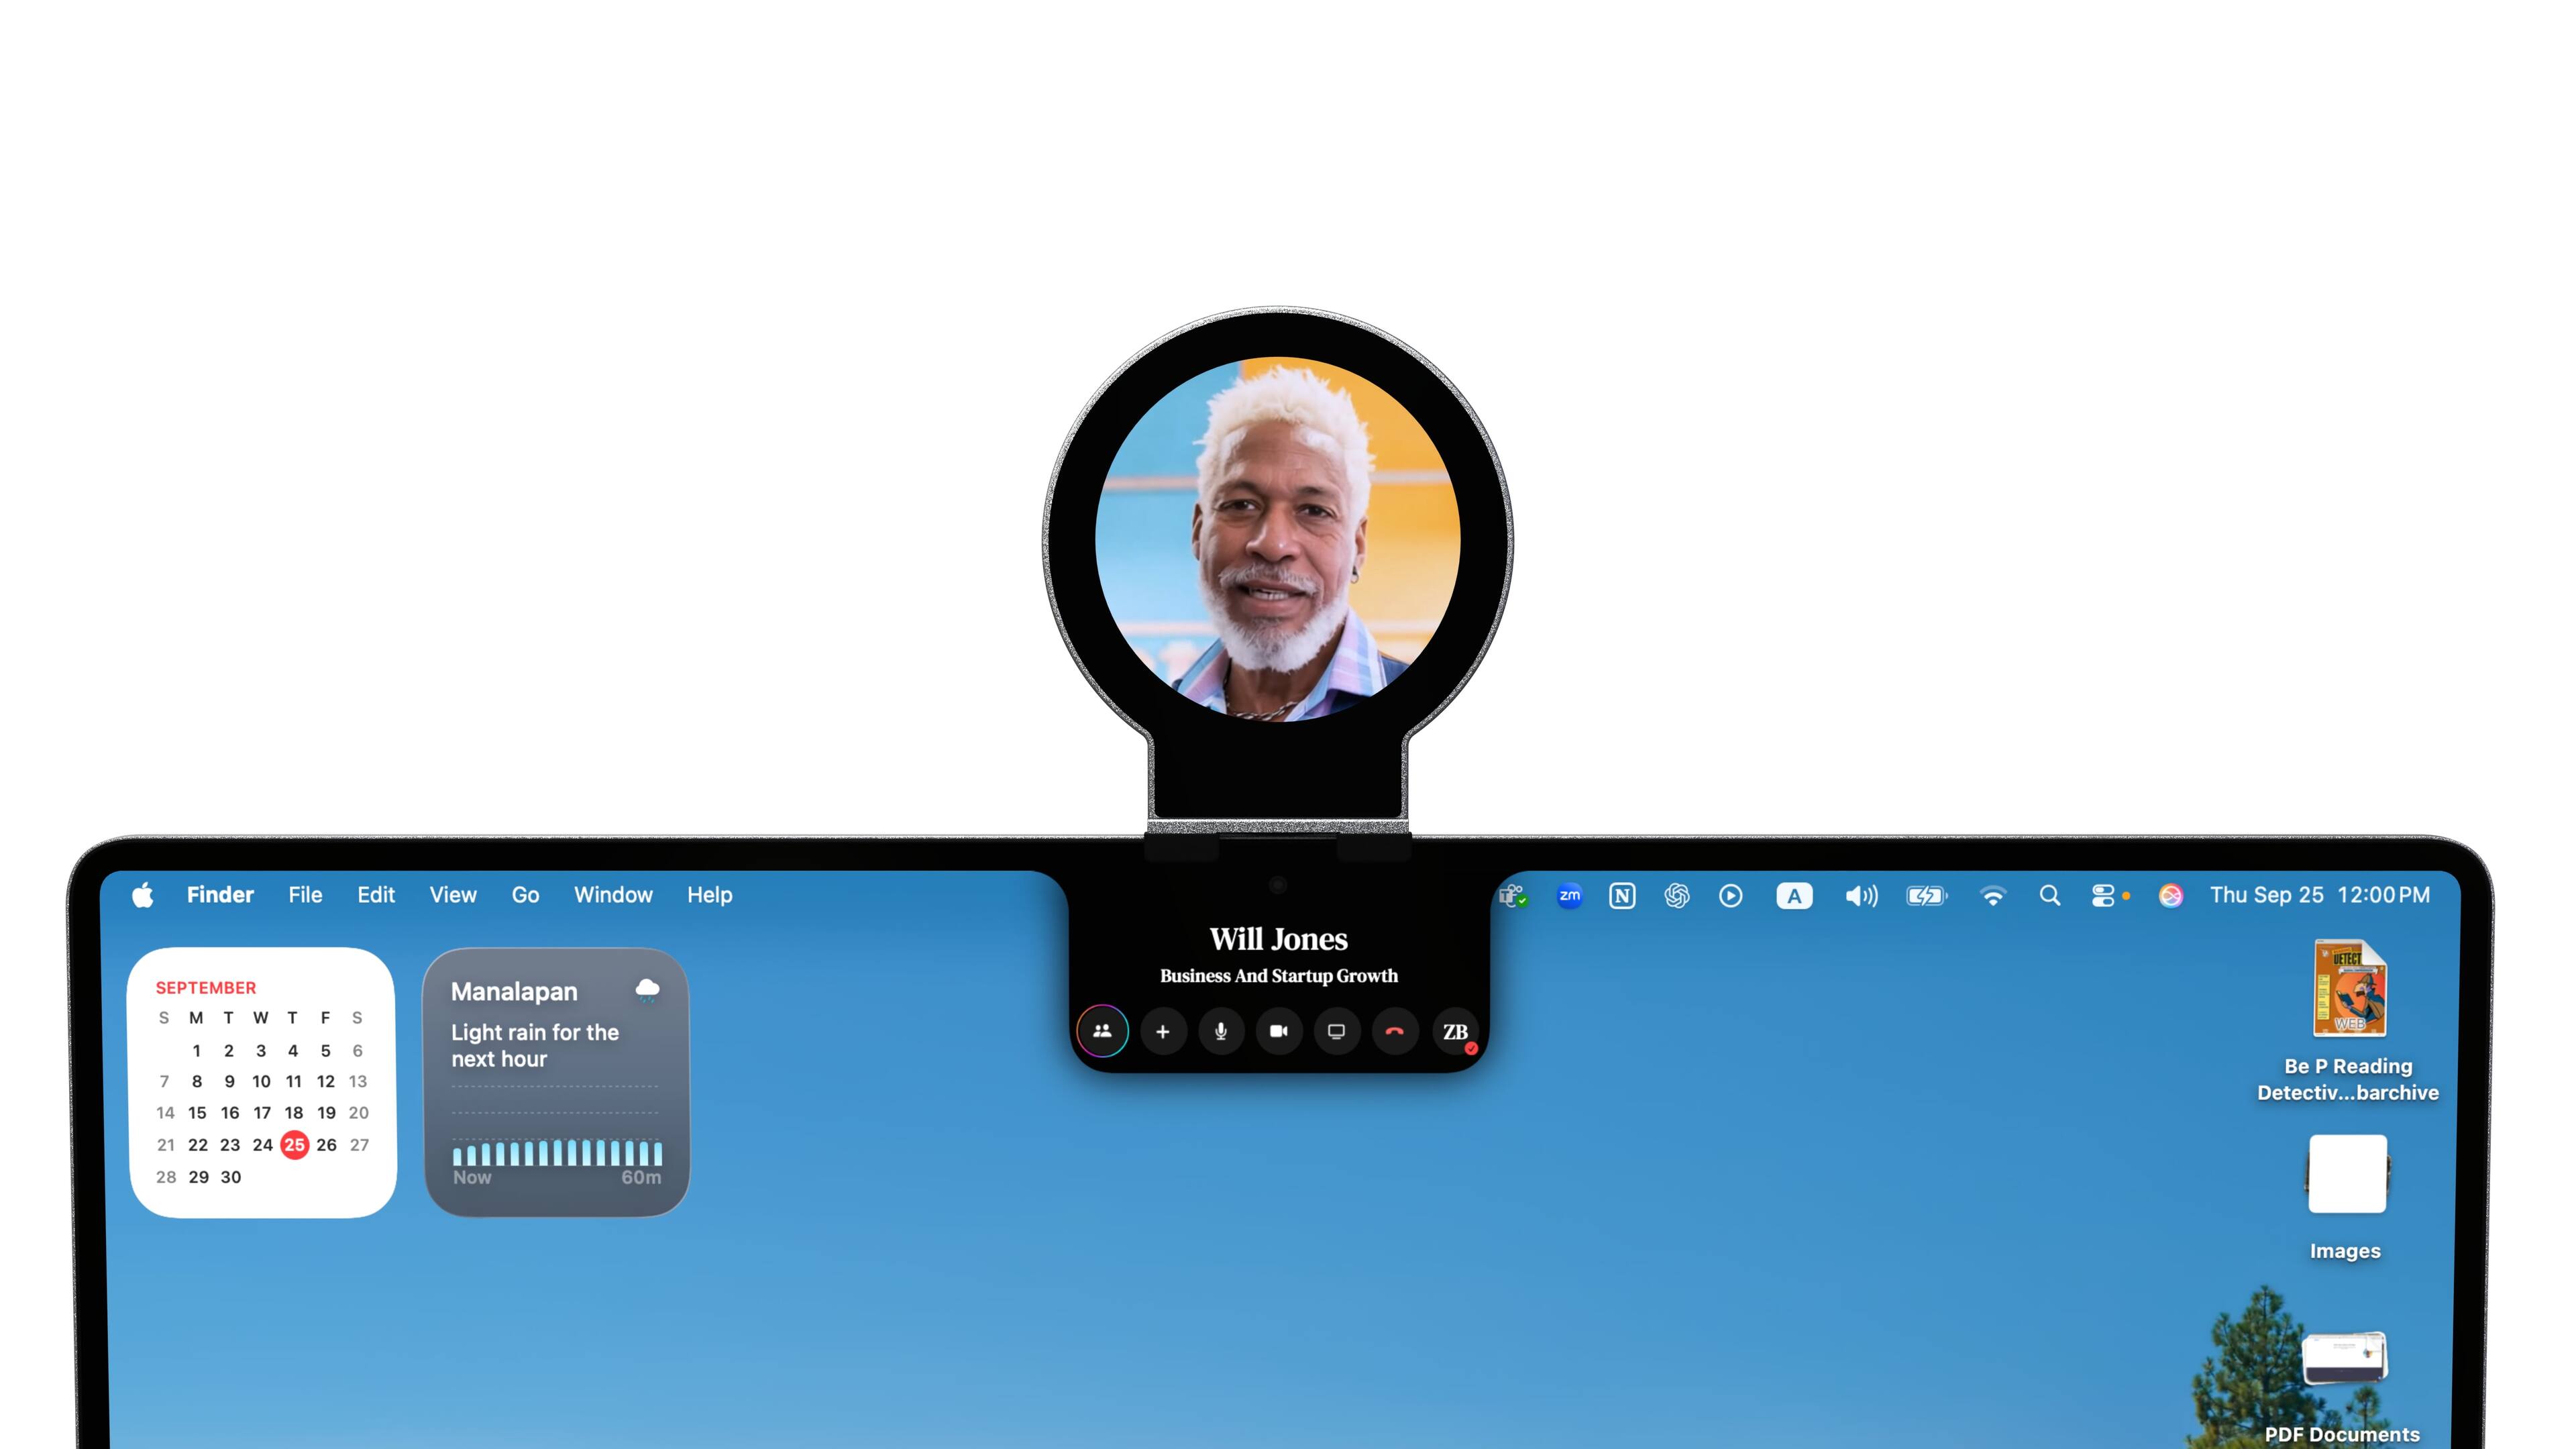
Task: Click the ChatGPT menu bar icon
Action: click(1676, 895)
